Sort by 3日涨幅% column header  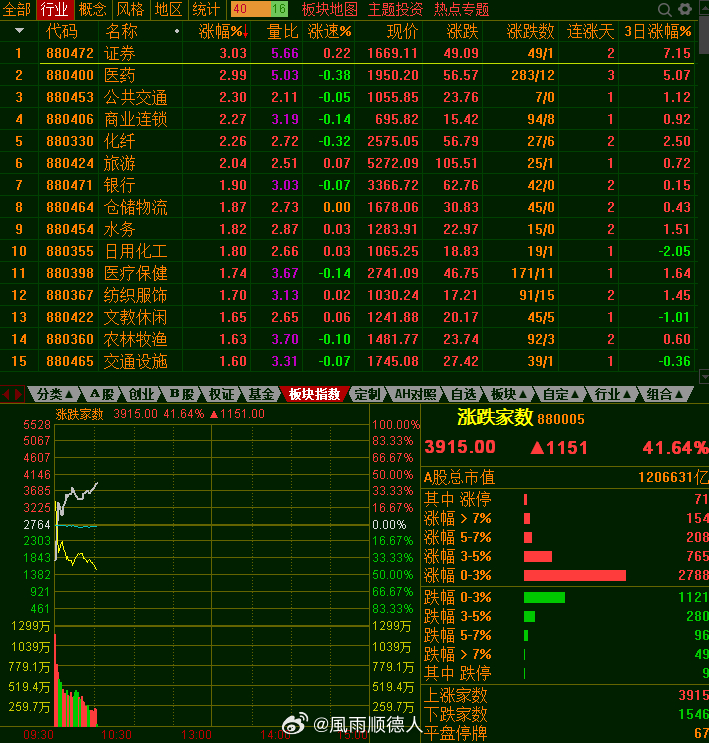tap(658, 32)
